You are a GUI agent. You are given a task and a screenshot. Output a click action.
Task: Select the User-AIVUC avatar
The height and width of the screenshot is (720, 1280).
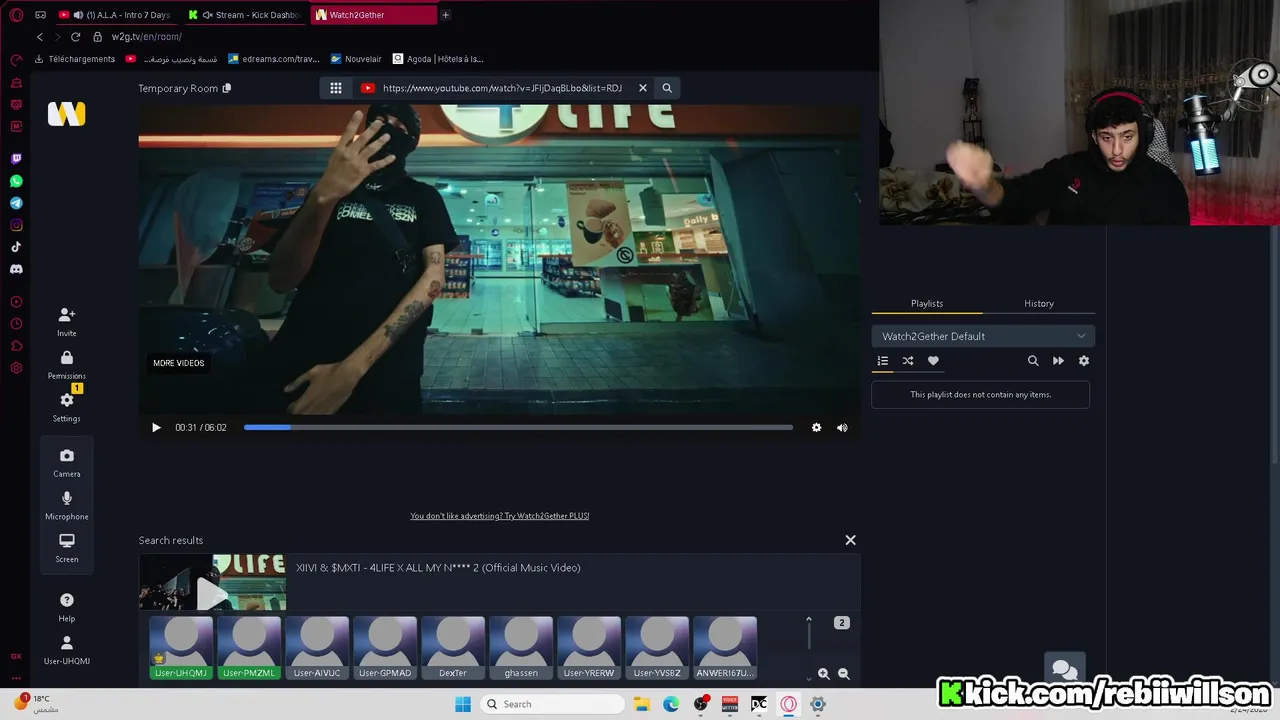(x=317, y=648)
